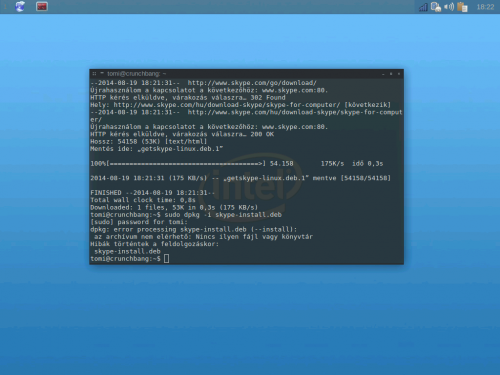
Task: Click the text '200 OK' in the terminal
Action: point(262,134)
